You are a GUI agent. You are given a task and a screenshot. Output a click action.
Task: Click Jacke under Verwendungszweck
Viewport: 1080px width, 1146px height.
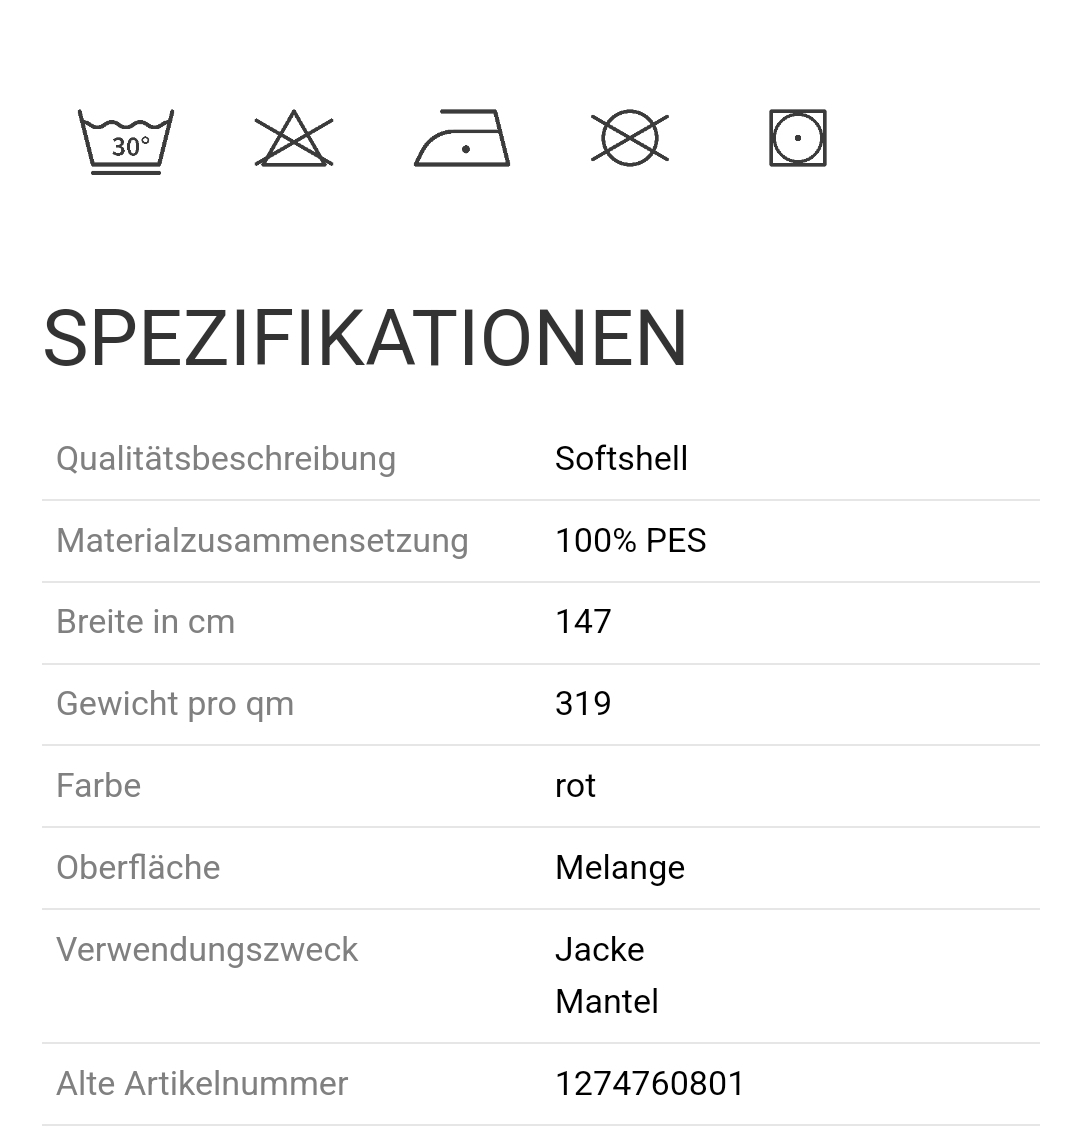[599, 950]
